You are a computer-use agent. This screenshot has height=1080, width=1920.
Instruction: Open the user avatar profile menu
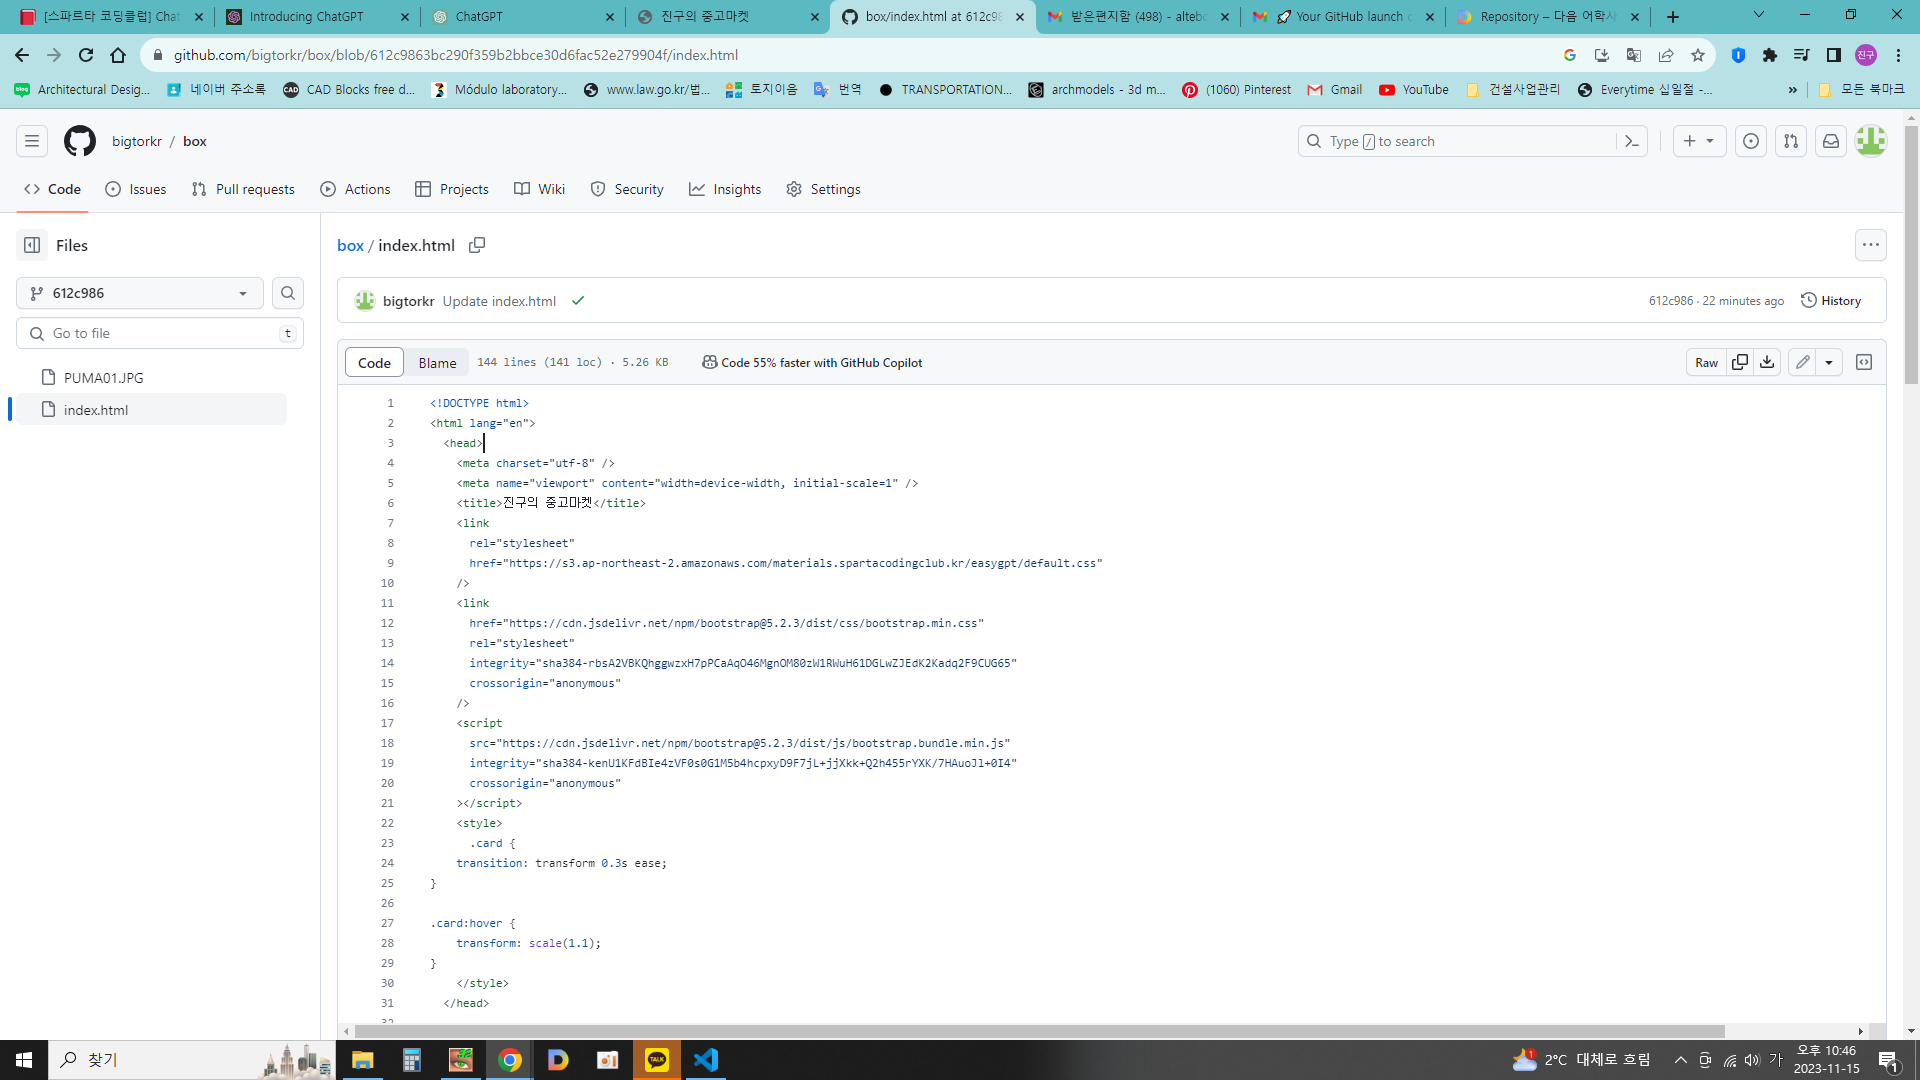coord(1870,141)
